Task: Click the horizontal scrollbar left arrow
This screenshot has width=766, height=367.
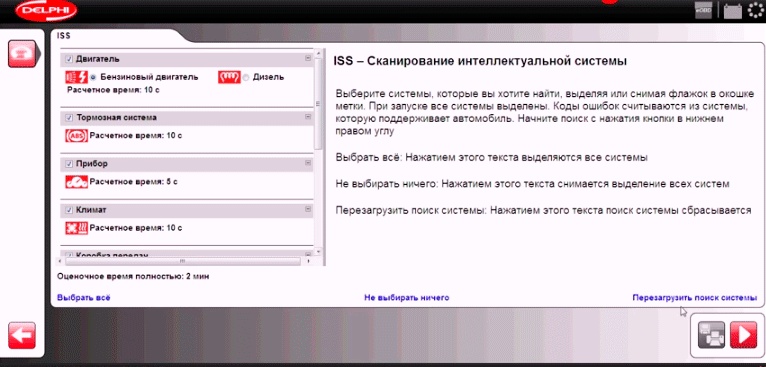Action: click(61, 261)
